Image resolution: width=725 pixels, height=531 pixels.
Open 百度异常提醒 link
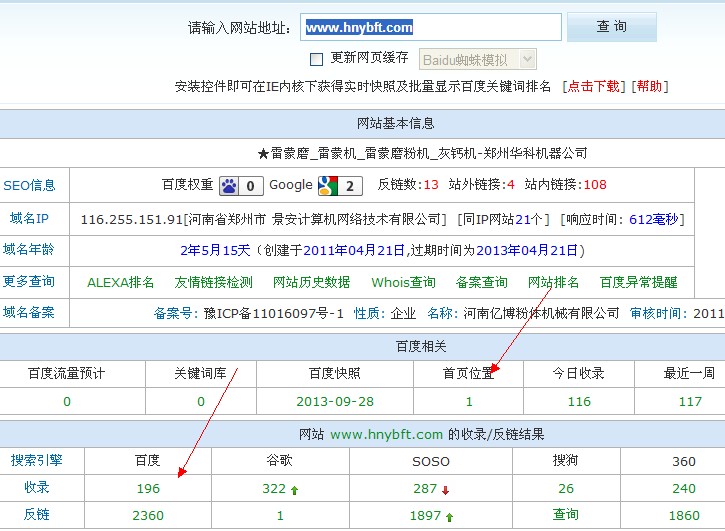[638, 283]
